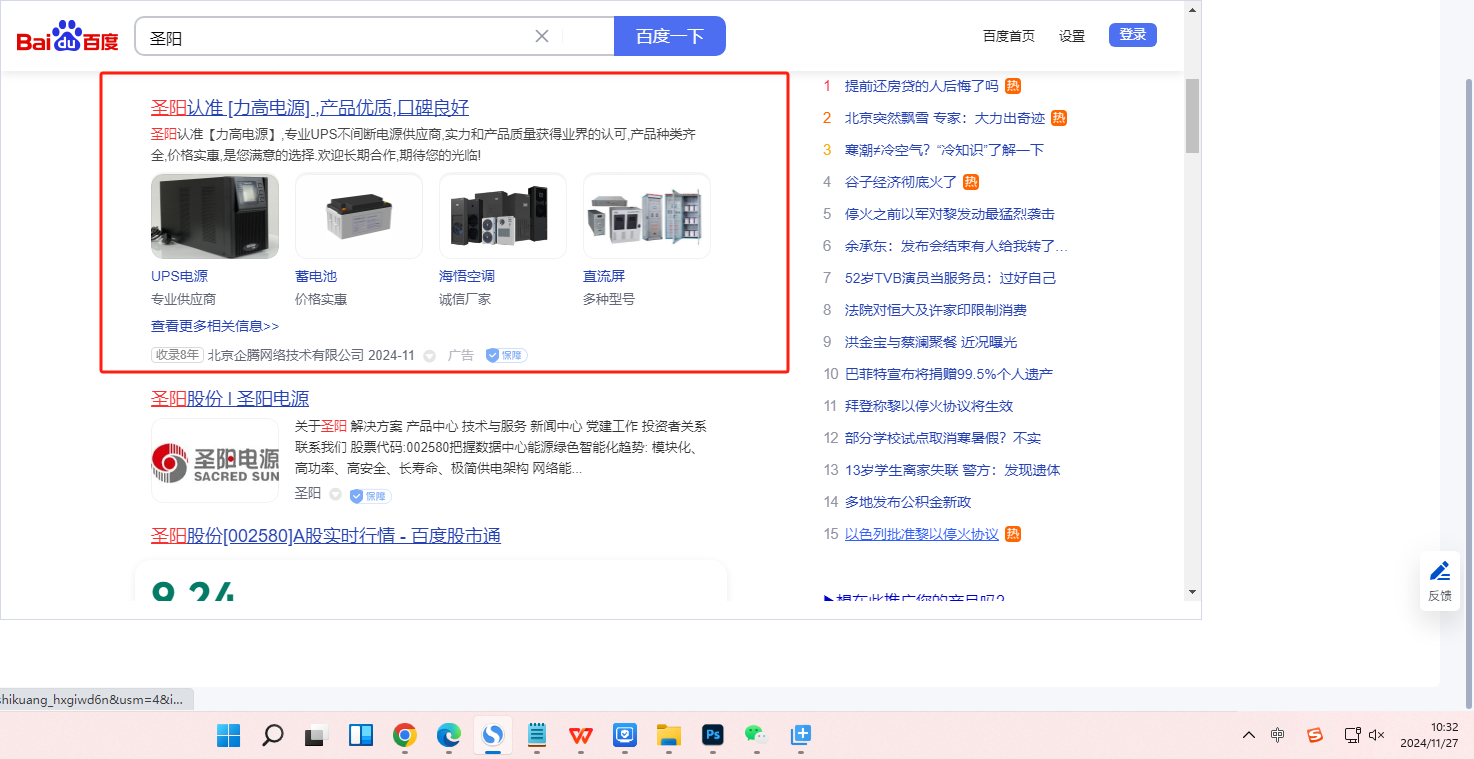Click the 登录 login button

pos(1132,35)
